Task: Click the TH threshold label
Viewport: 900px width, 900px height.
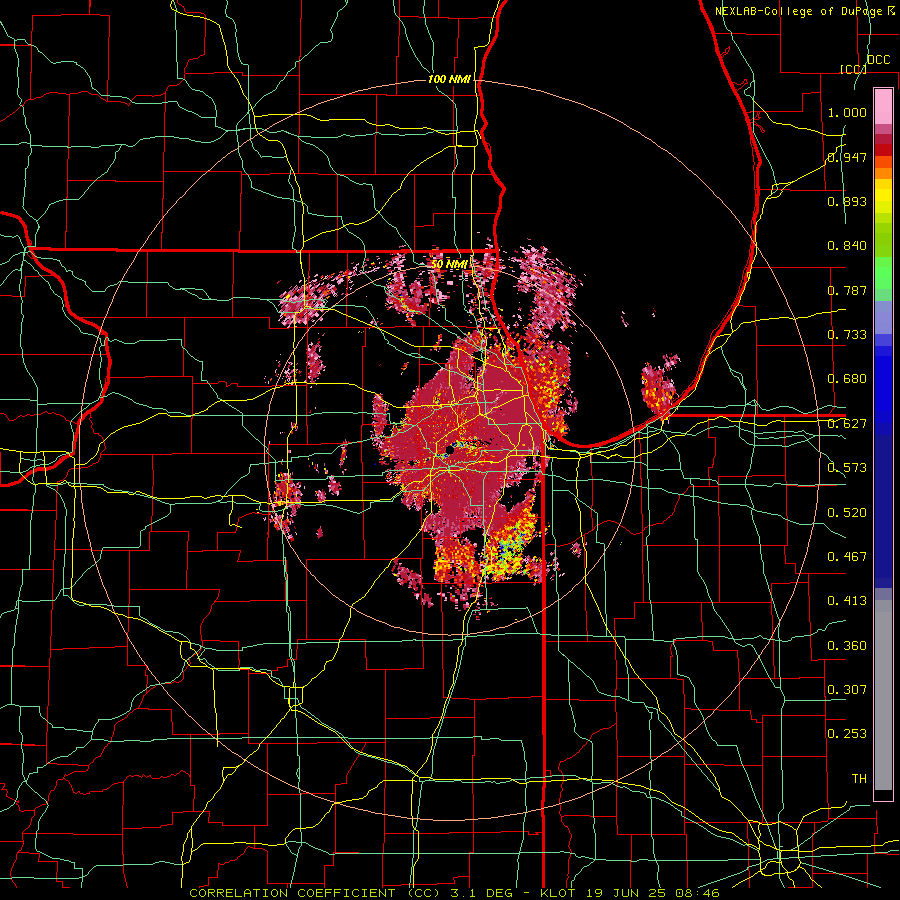Action: (x=859, y=779)
